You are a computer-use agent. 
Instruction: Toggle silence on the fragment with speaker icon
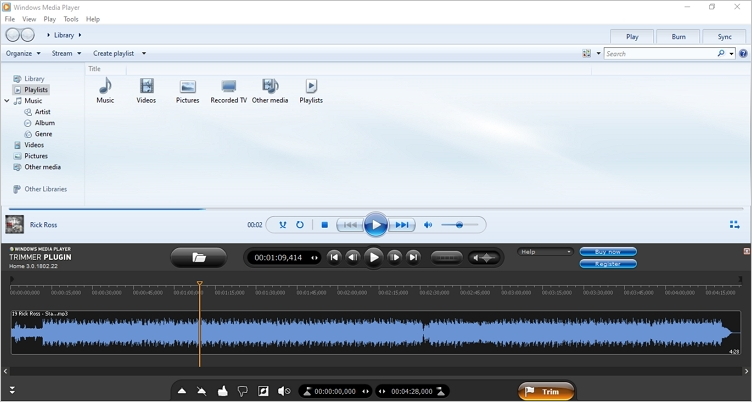pyautogui.click(x=284, y=391)
